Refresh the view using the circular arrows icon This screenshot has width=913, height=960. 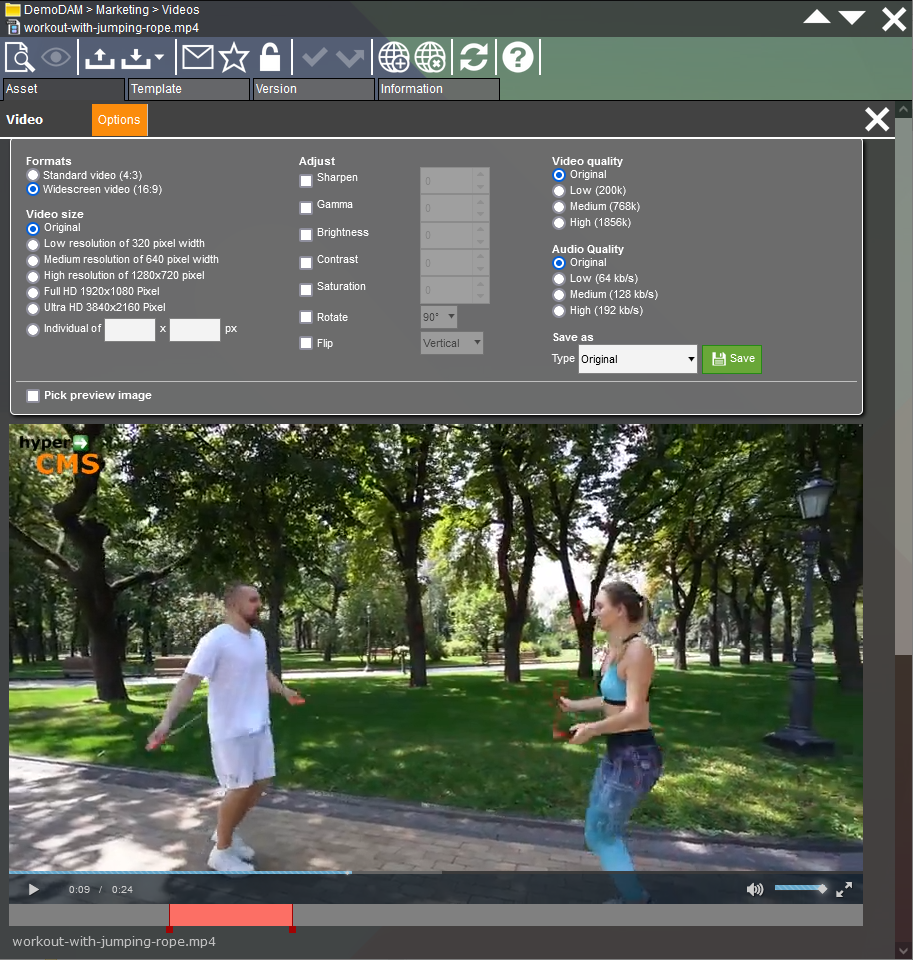pos(473,57)
